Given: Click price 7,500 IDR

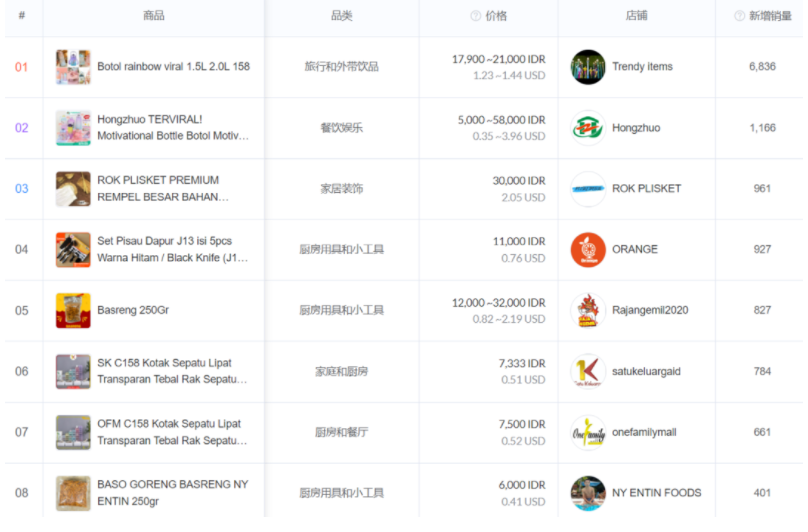Looking at the screenshot, I should click(522, 425).
